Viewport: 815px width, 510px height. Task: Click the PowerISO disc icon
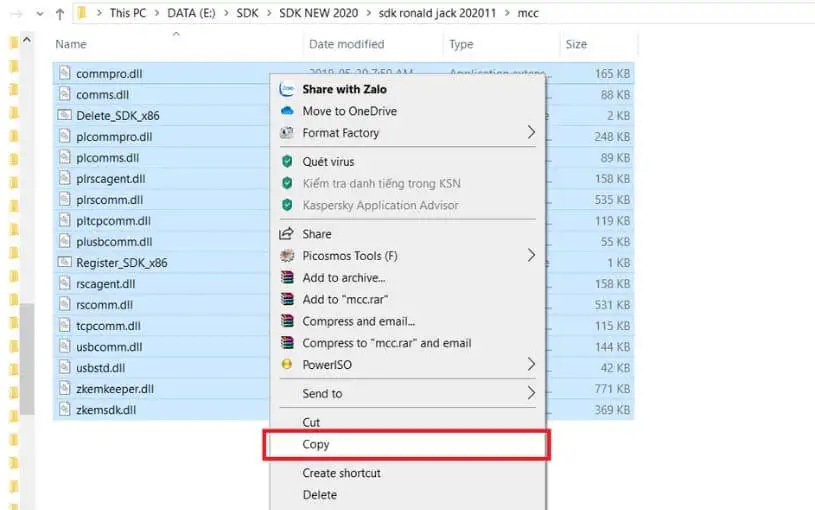pyautogui.click(x=287, y=365)
